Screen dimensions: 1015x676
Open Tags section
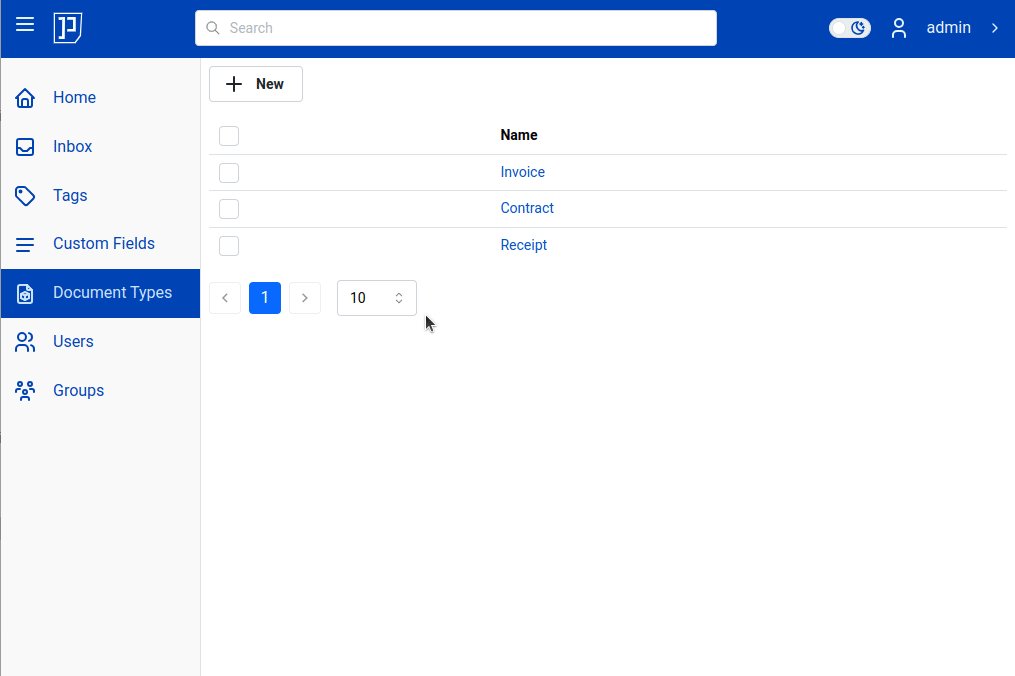tap(100, 196)
